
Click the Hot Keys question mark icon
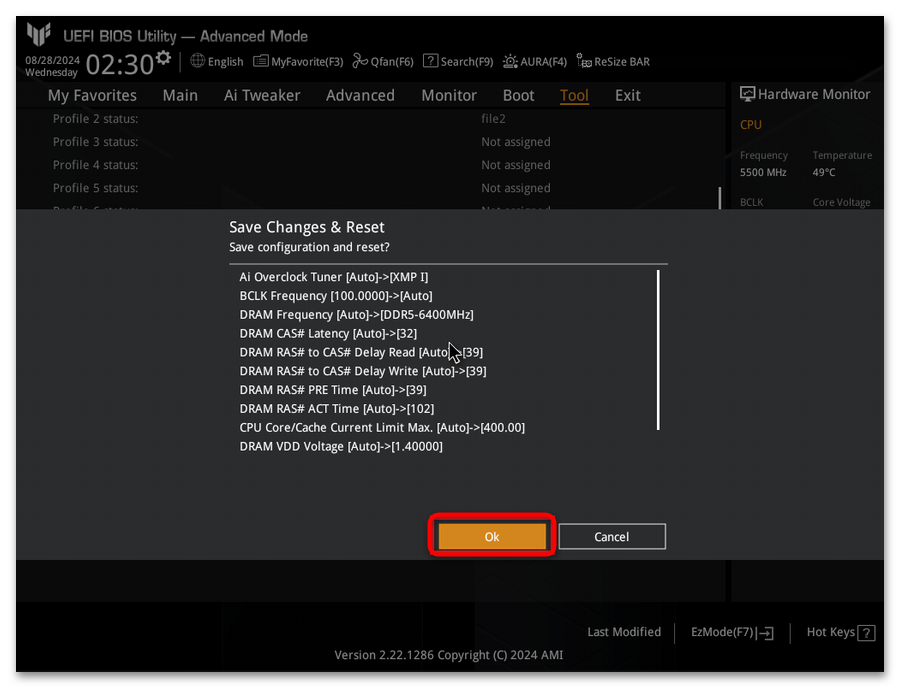coord(867,633)
